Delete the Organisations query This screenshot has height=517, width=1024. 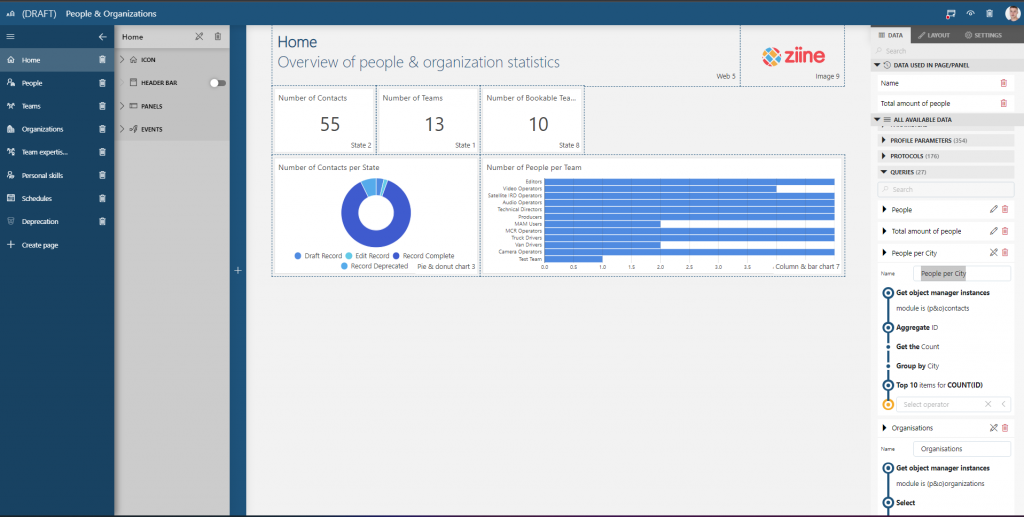coord(1005,428)
